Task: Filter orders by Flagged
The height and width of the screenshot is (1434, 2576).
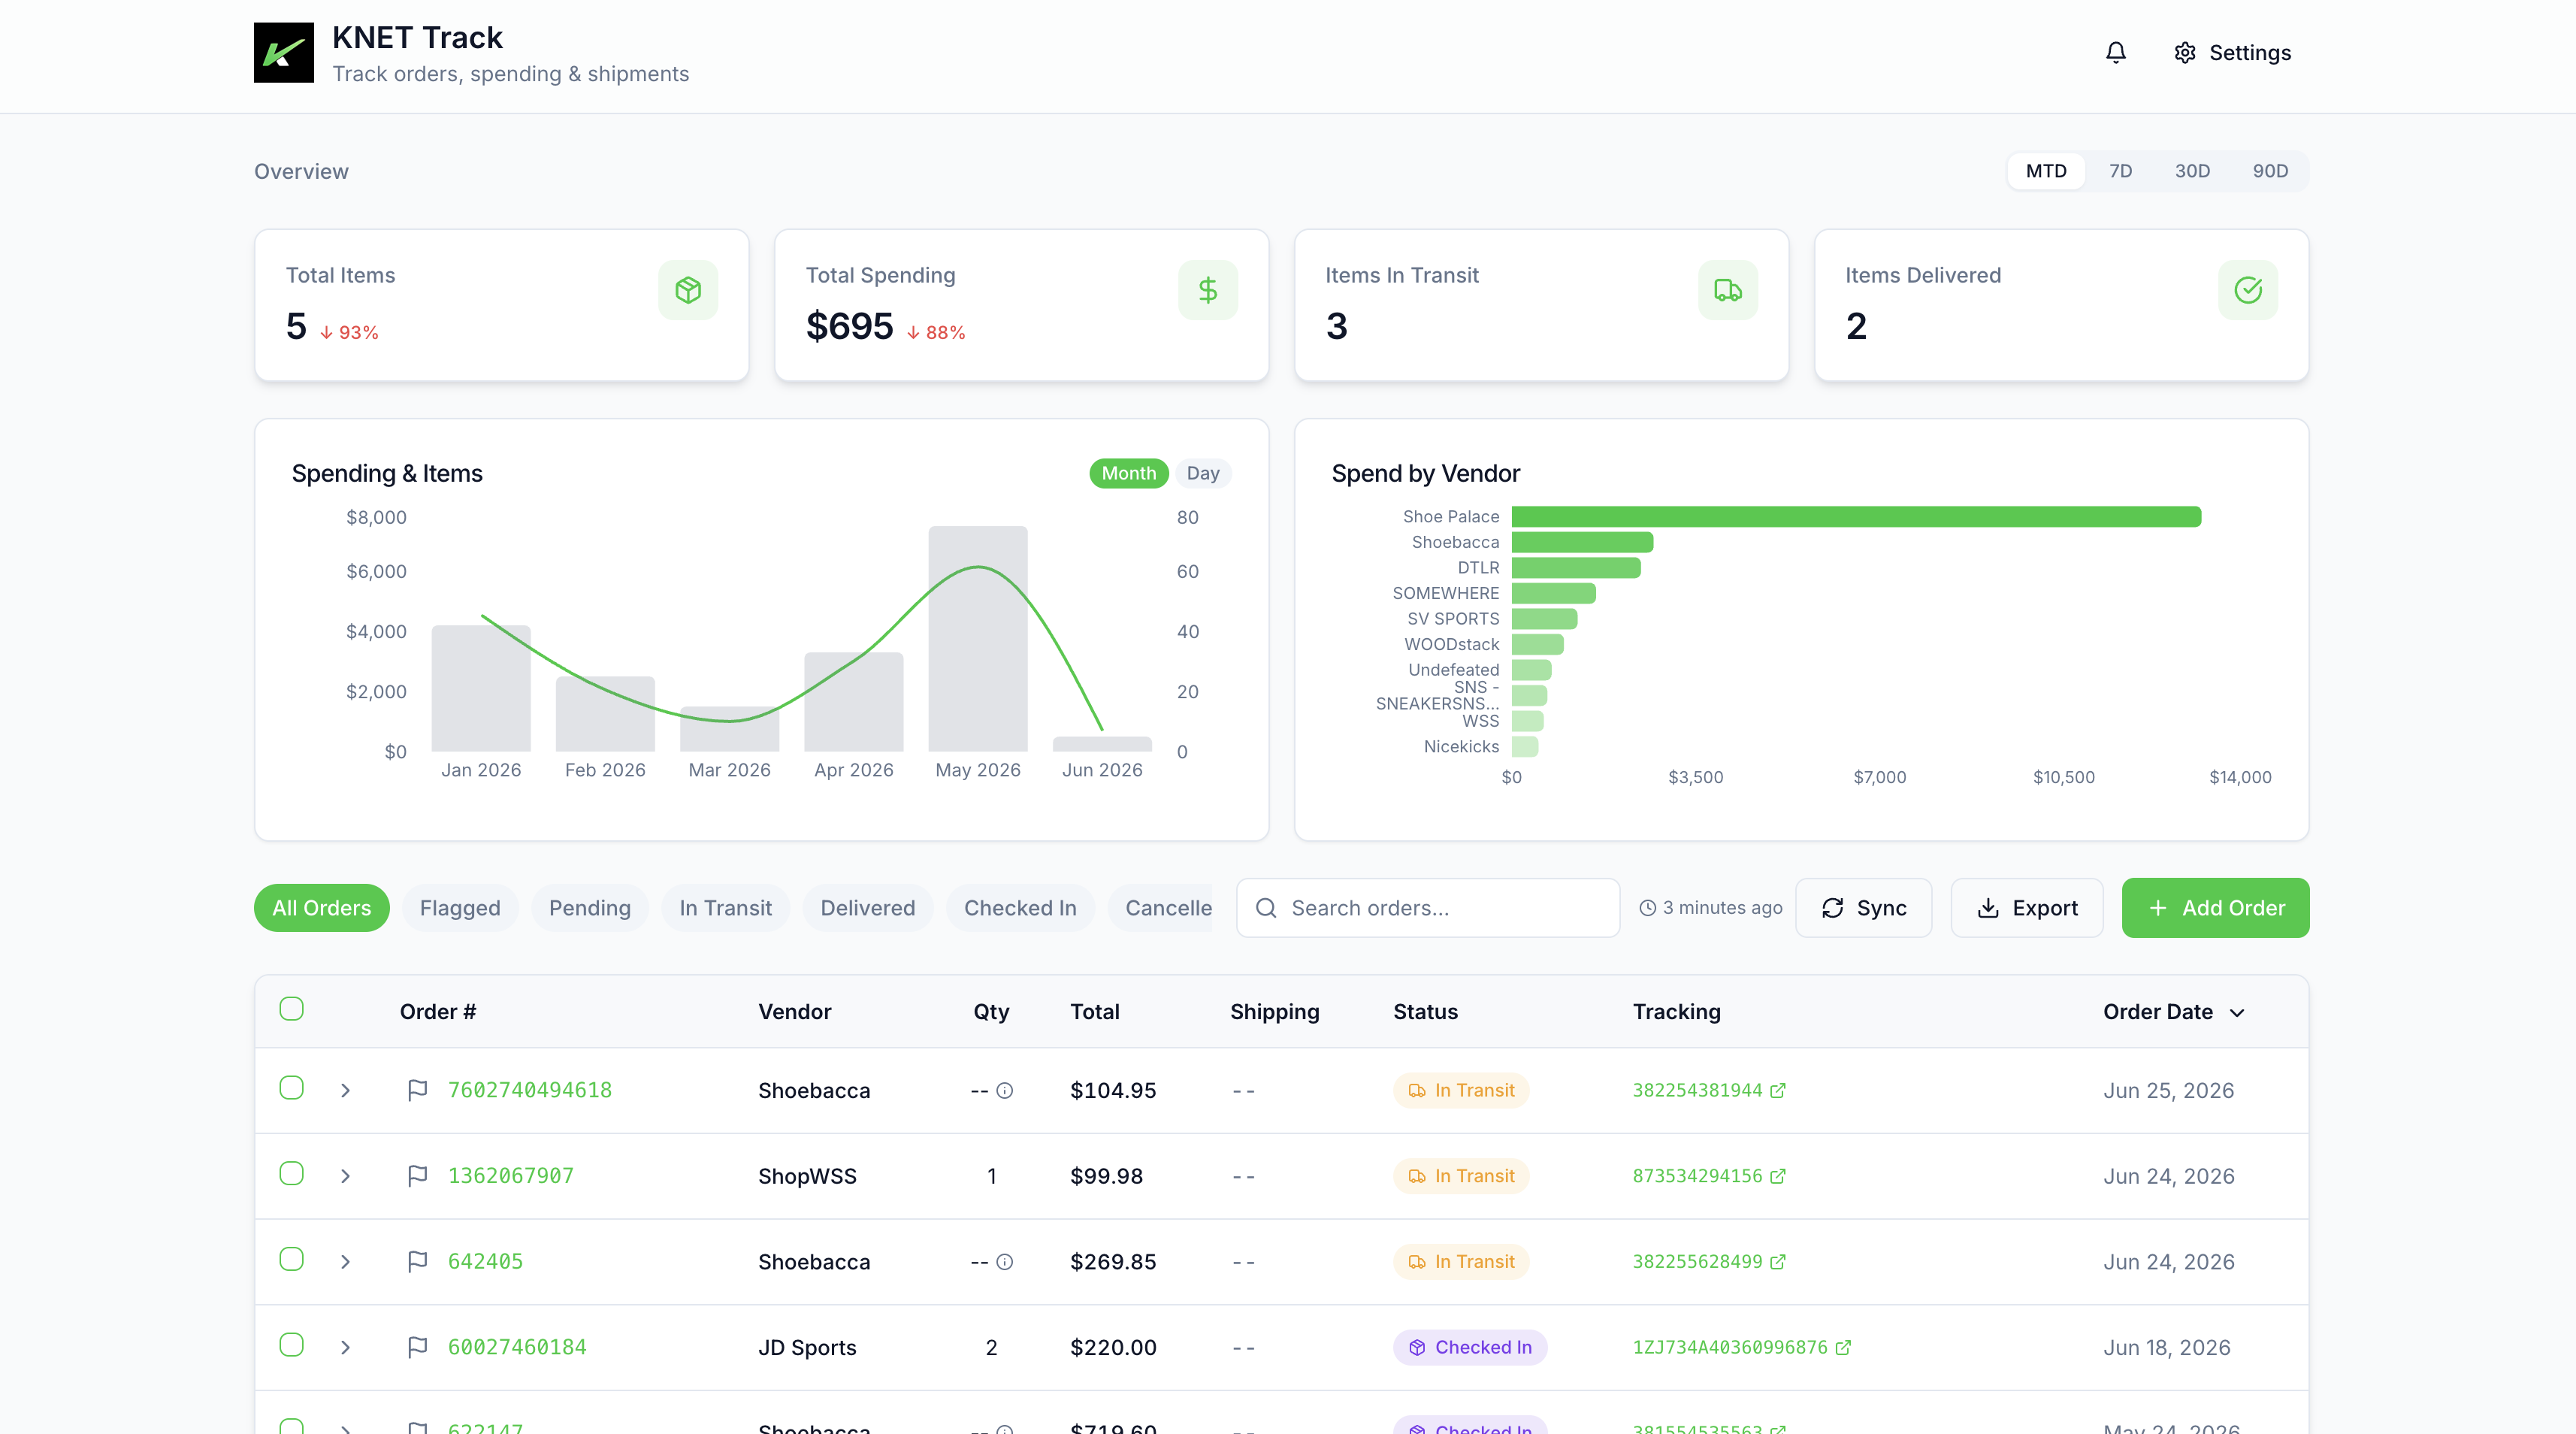Action: [460, 908]
